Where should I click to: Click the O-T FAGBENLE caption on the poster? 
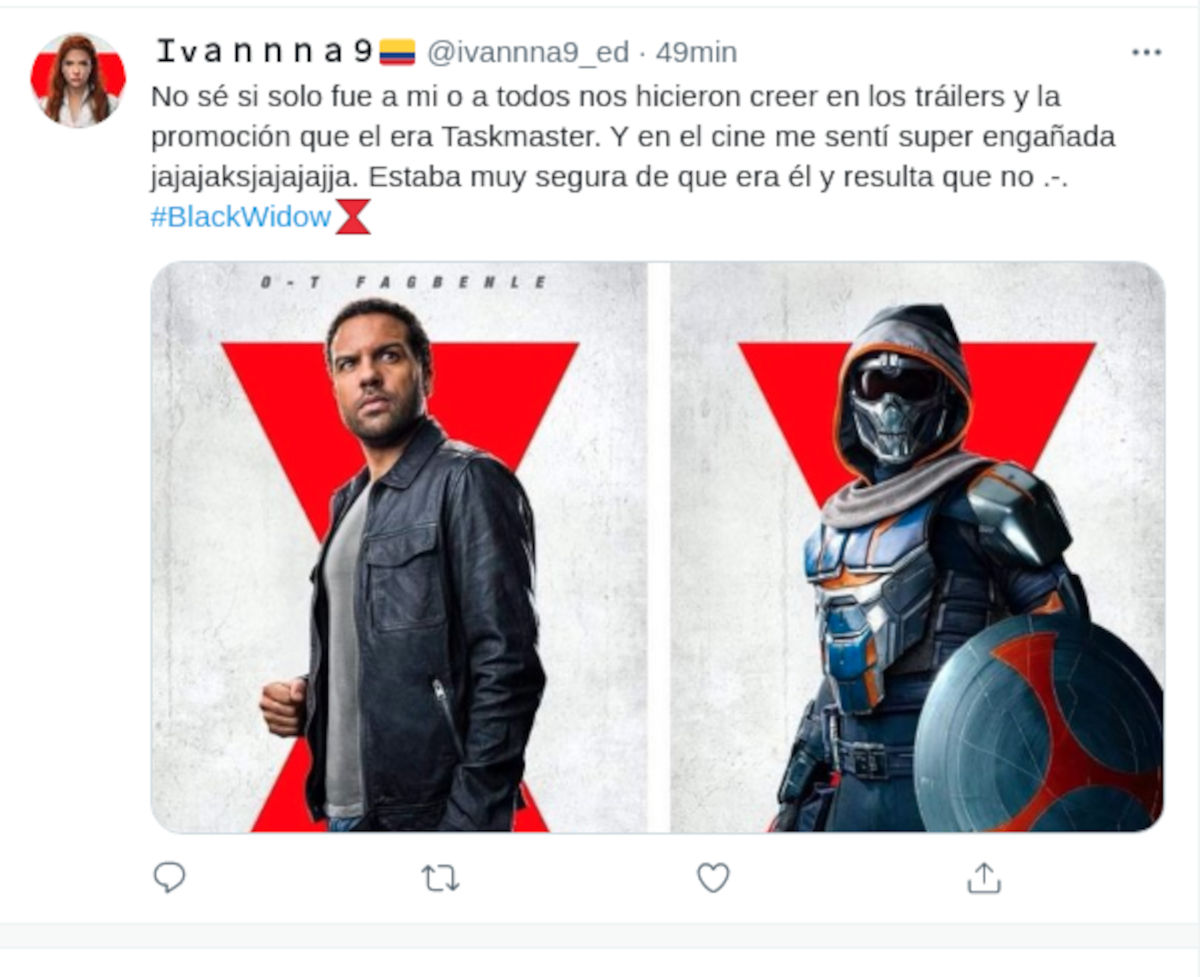pos(404,283)
